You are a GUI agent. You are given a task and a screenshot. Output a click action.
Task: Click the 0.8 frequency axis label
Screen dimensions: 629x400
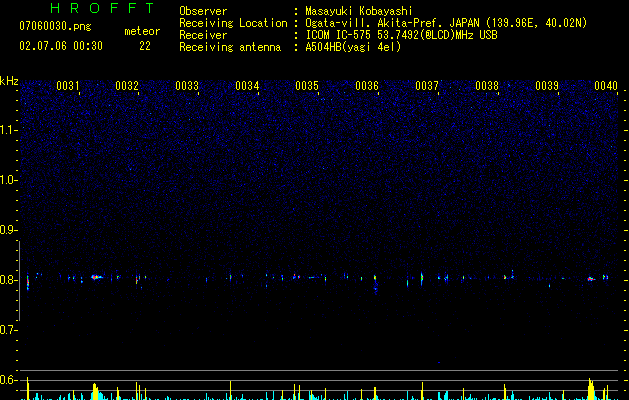[x=8, y=280]
